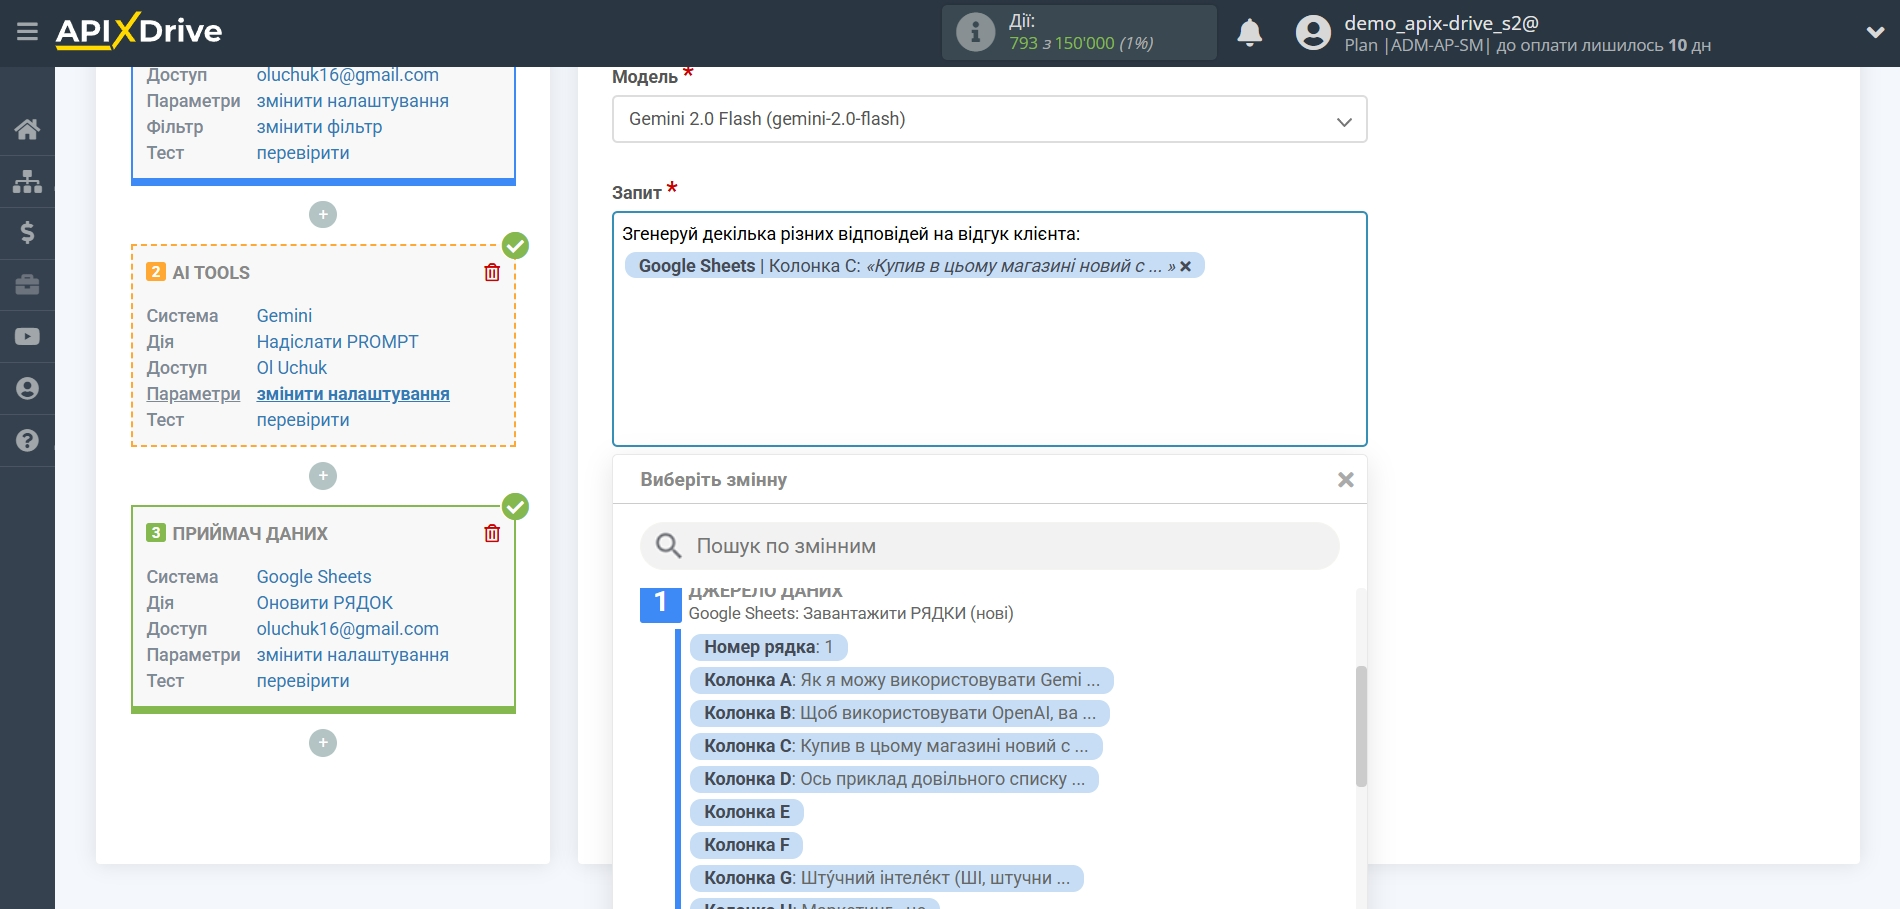Click перевірити in ПРИЙМАЧ ДАНИХ block
Viewport: 1900px width, 909px height.
[x=303, y=681]
